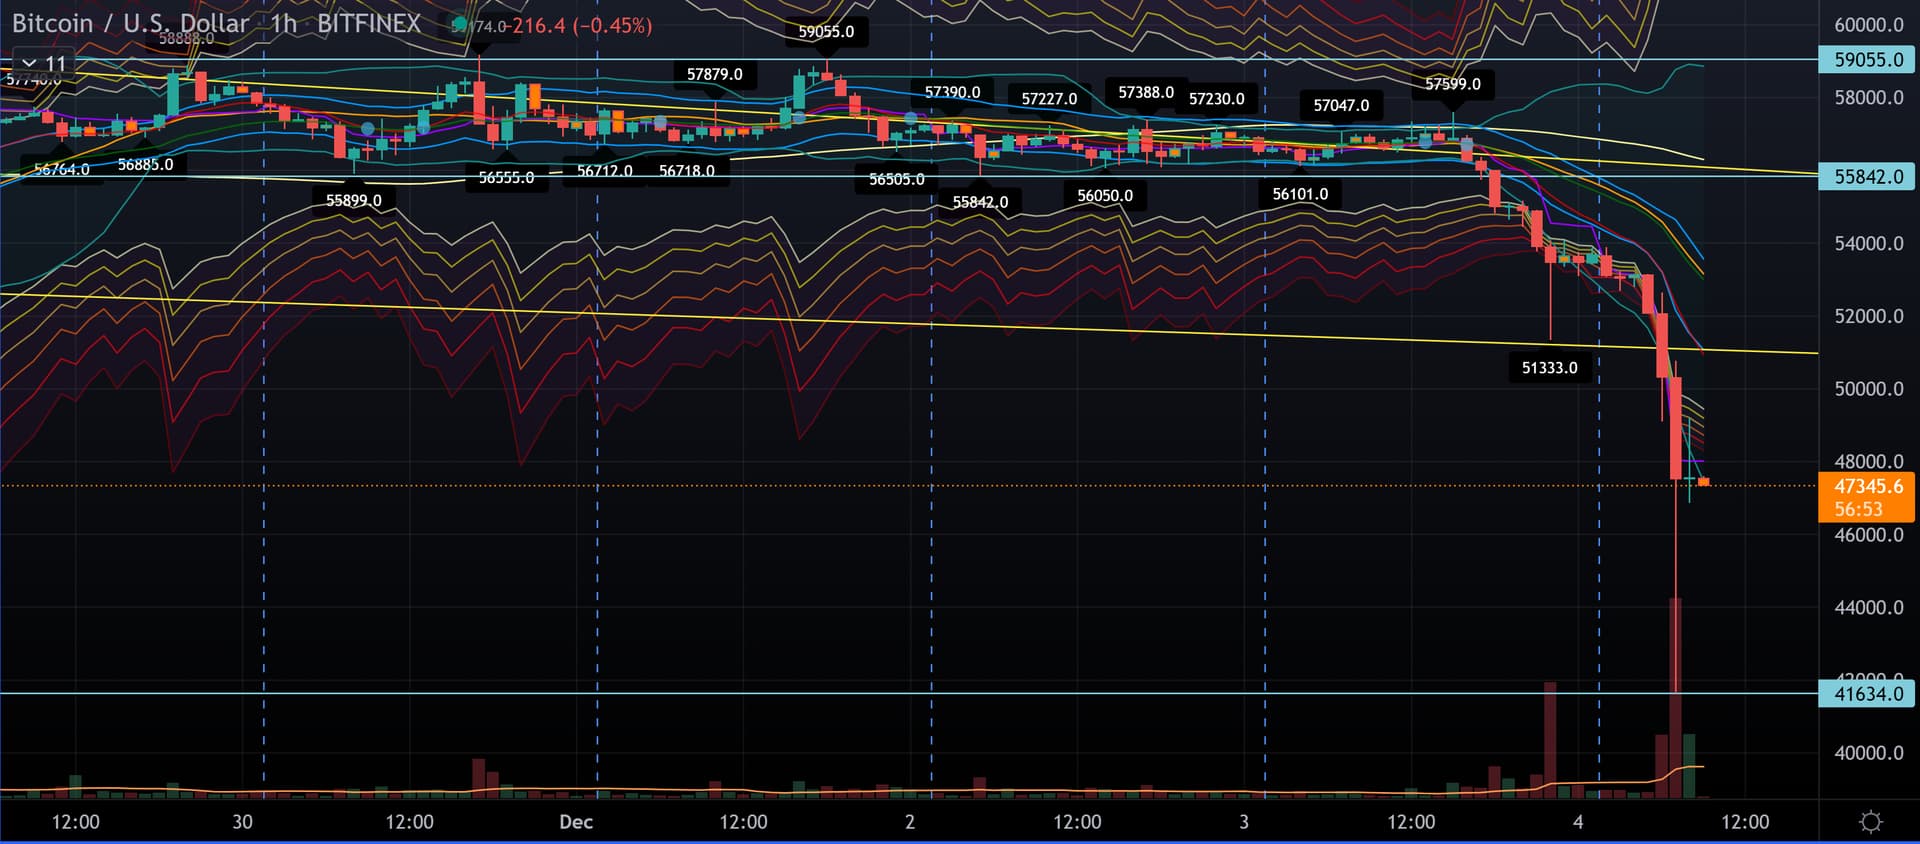Click the BITFINEX exchange label
The image size is (1920, 844).
point(368,24)
